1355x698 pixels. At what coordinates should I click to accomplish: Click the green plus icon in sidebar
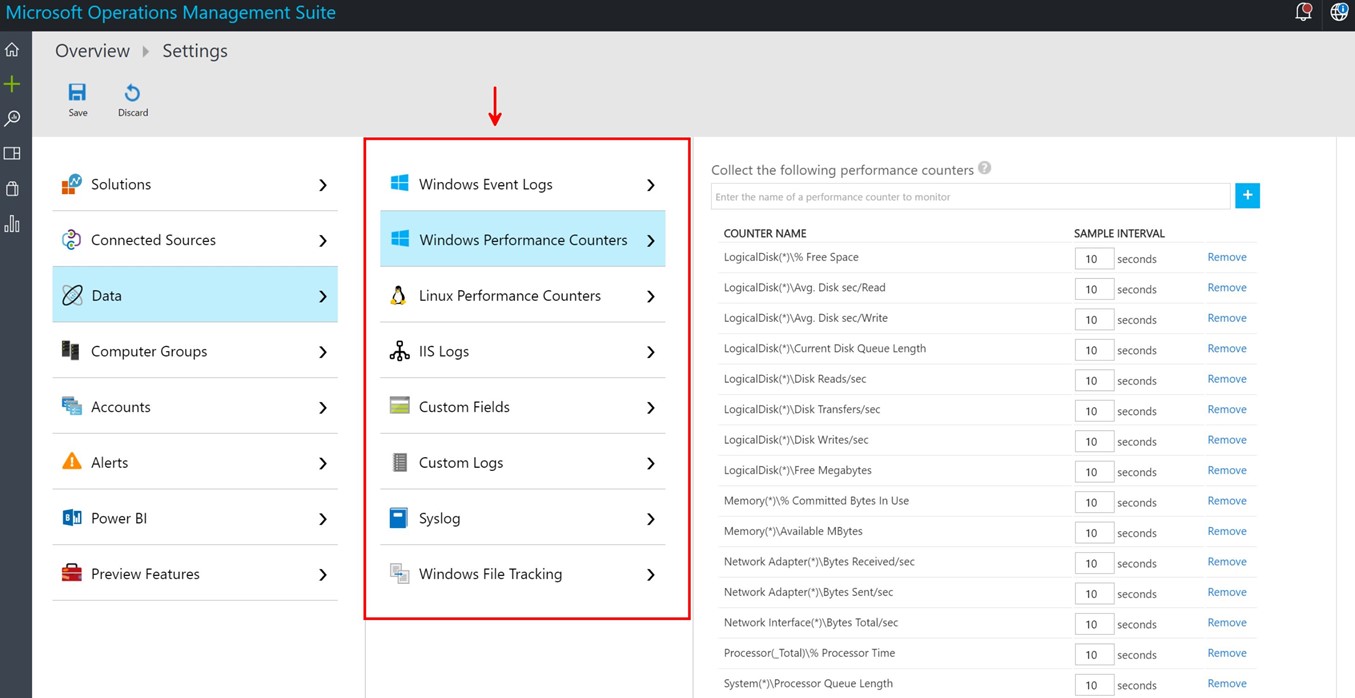[x=12, y=84]
